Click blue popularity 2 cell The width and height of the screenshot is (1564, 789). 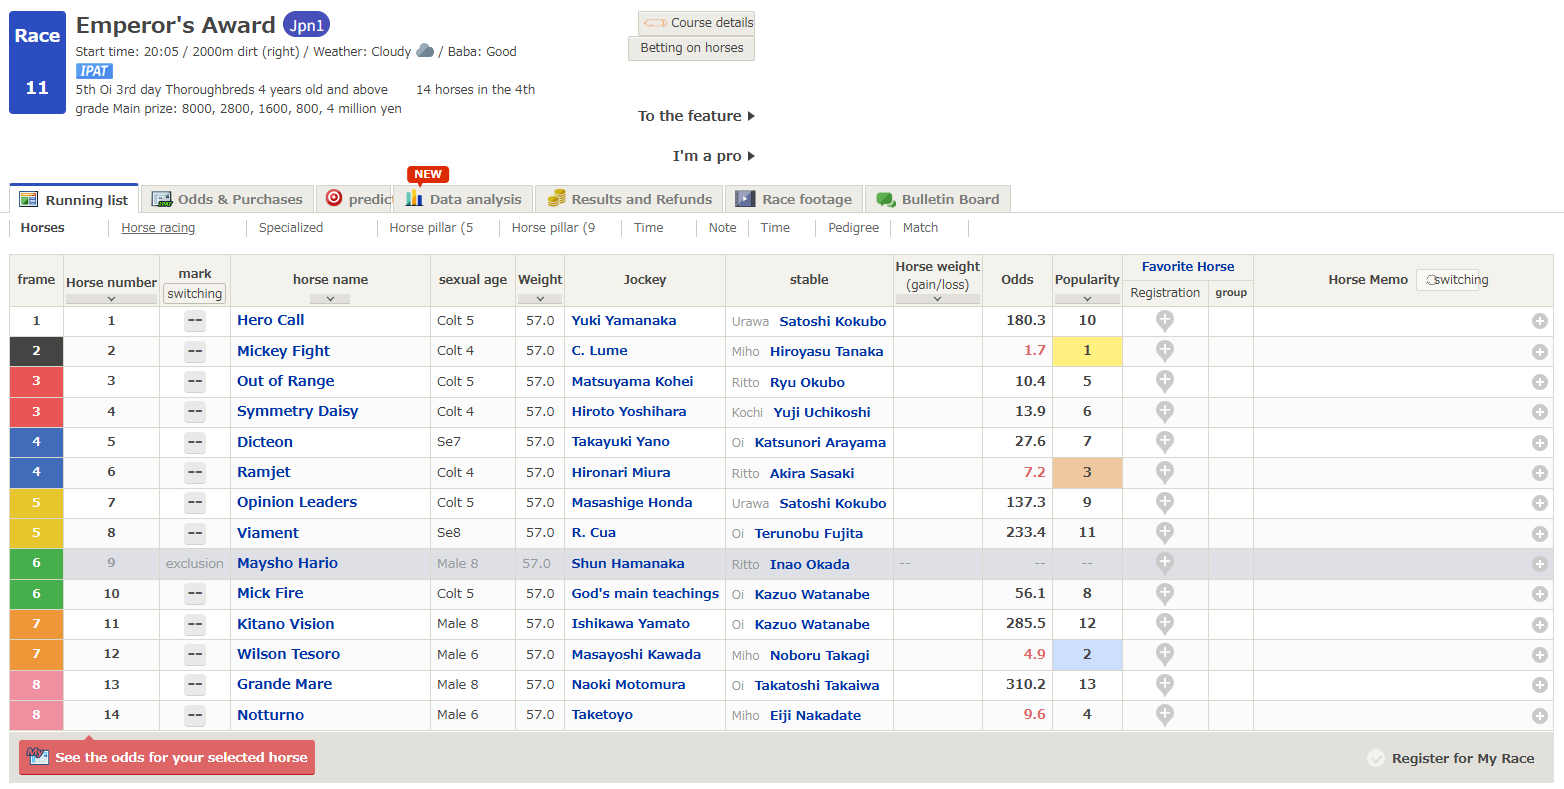1087,654
